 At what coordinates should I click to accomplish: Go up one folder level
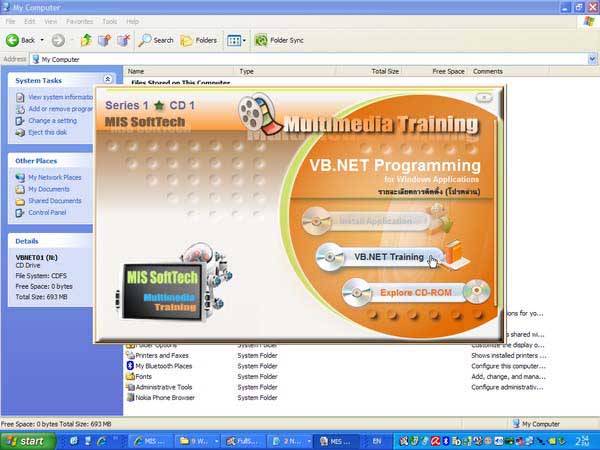86,40
